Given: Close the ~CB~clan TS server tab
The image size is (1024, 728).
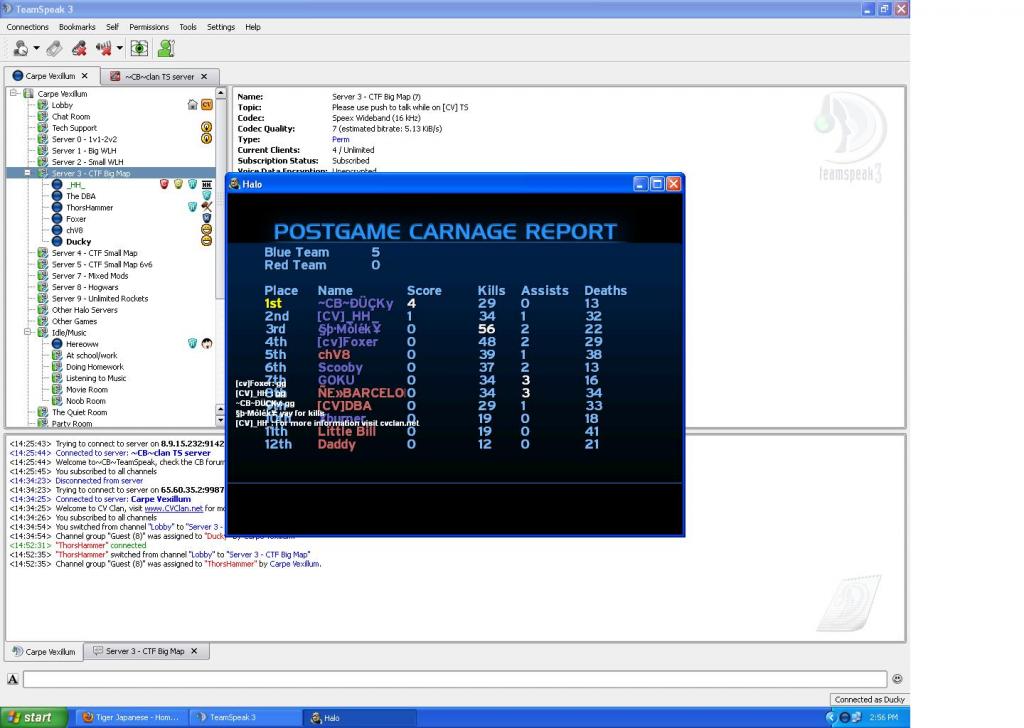Looking at the screenshot, I should (x=204, y=76).
